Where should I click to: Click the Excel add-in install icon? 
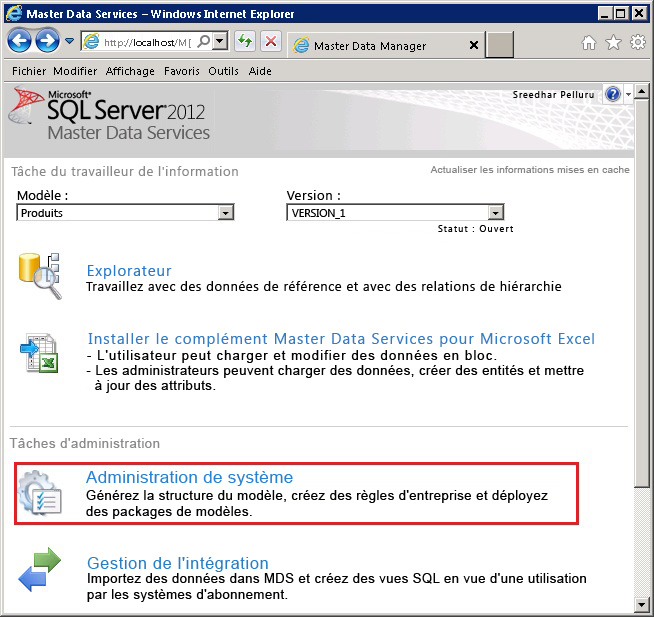(x=39, y=353)
